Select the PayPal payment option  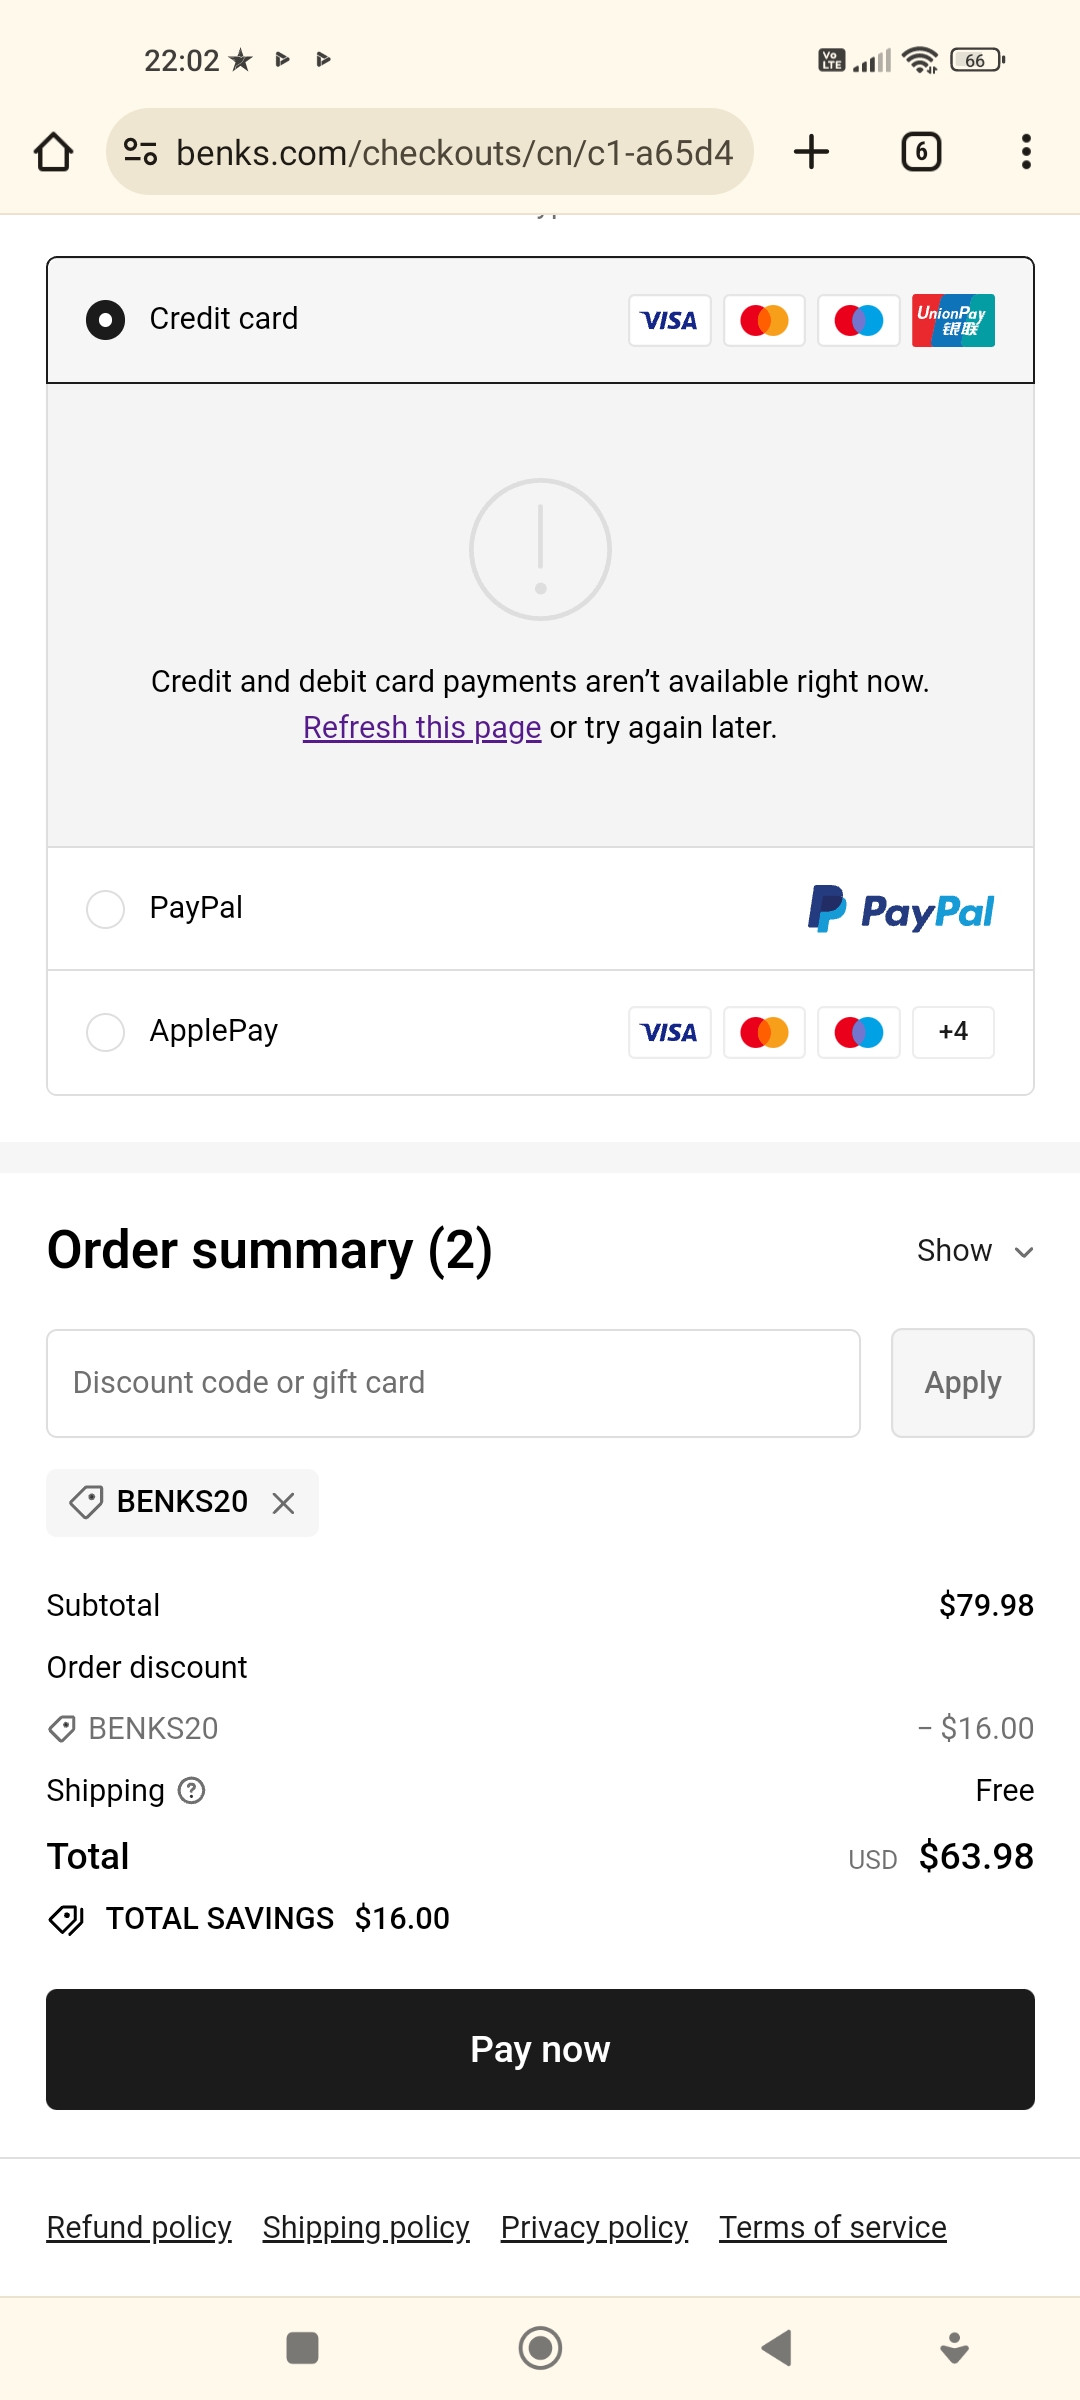[105, 909]
